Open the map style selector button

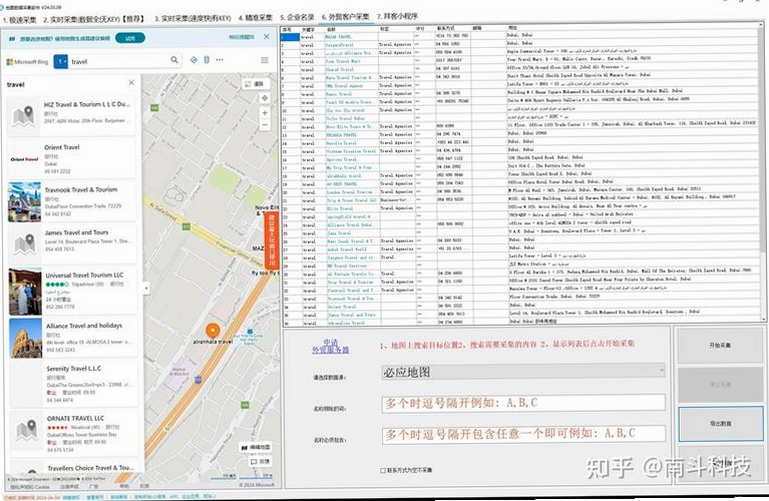[255, 84]
